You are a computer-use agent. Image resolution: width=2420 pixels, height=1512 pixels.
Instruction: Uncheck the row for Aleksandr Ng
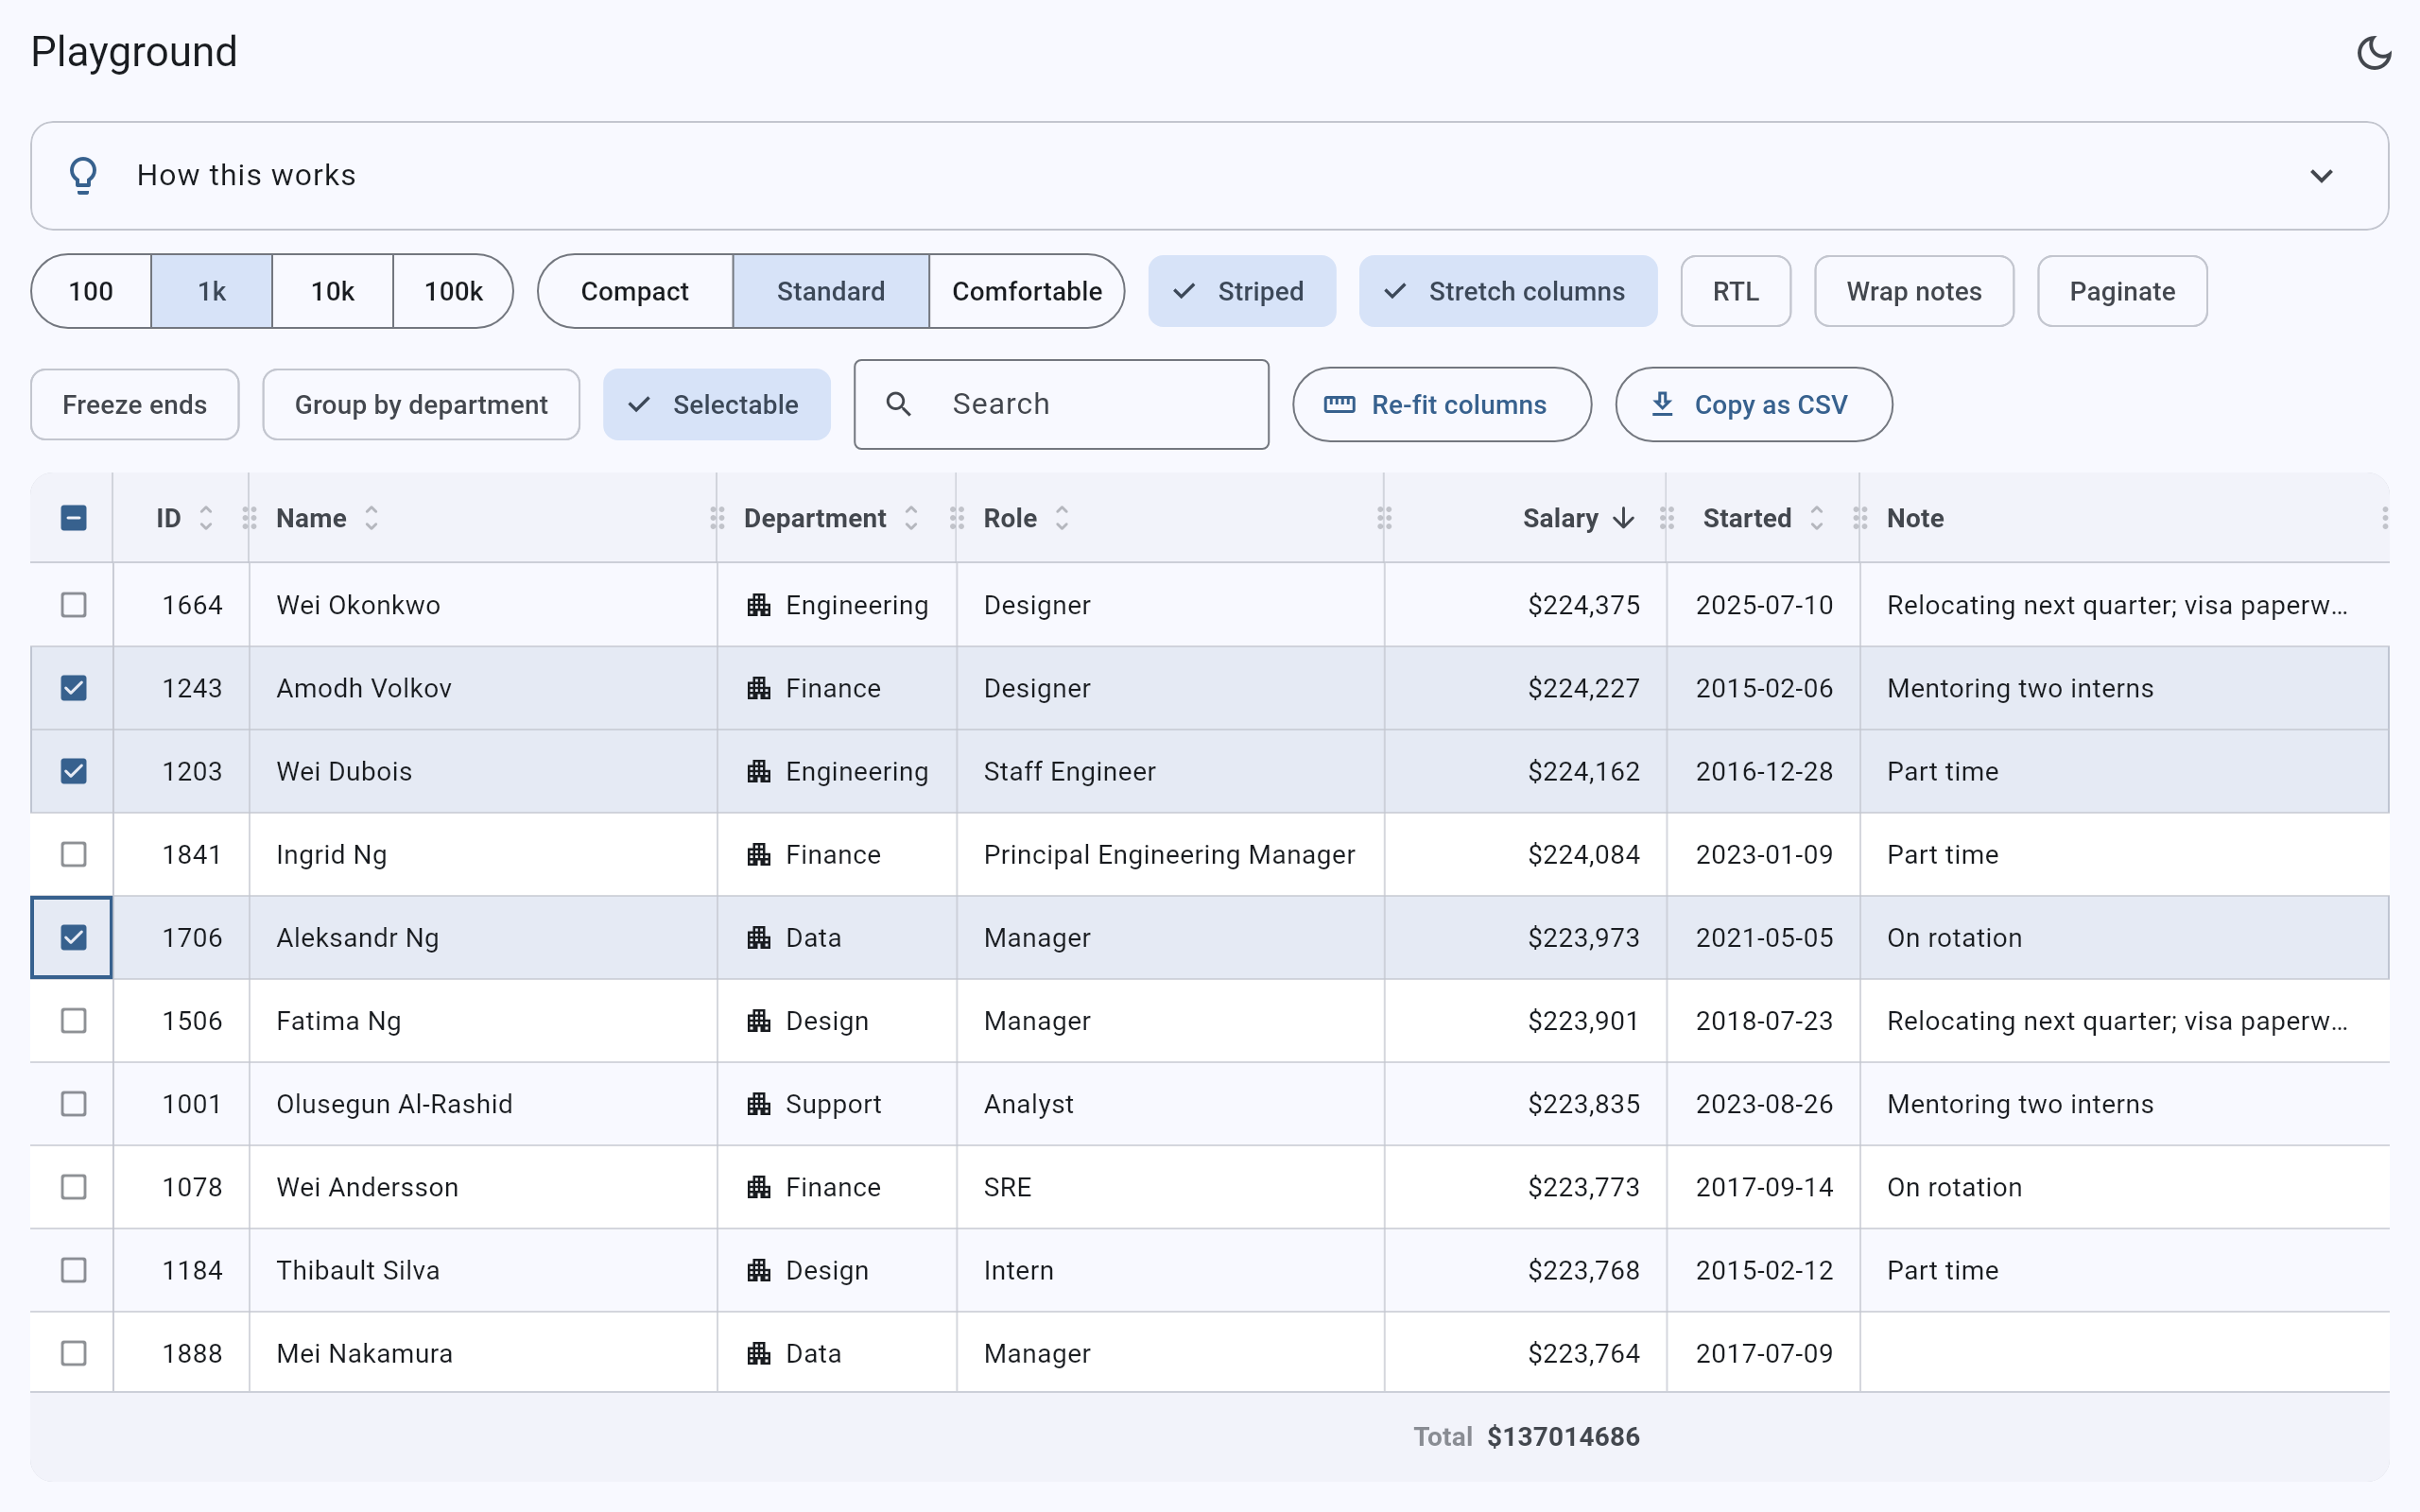73,937
